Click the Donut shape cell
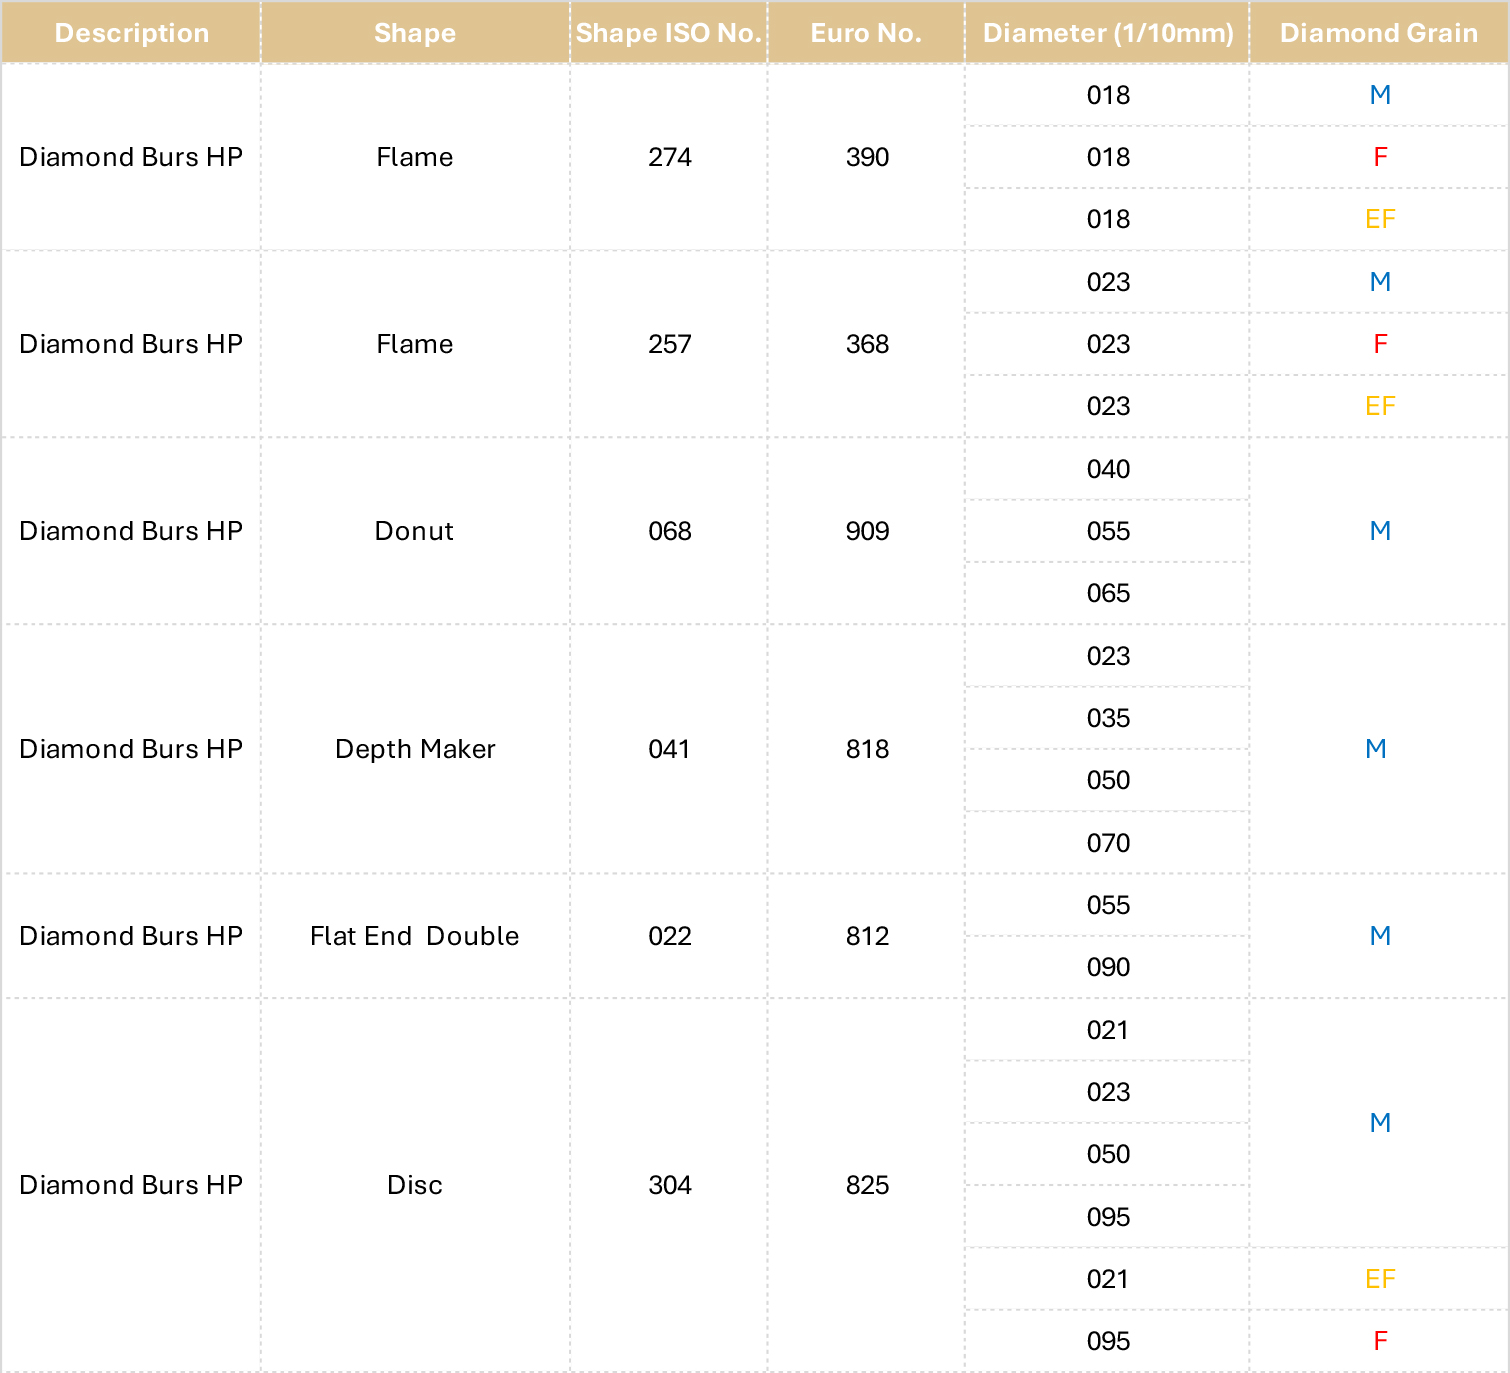1510x1373 pixels. coord(415,531)
